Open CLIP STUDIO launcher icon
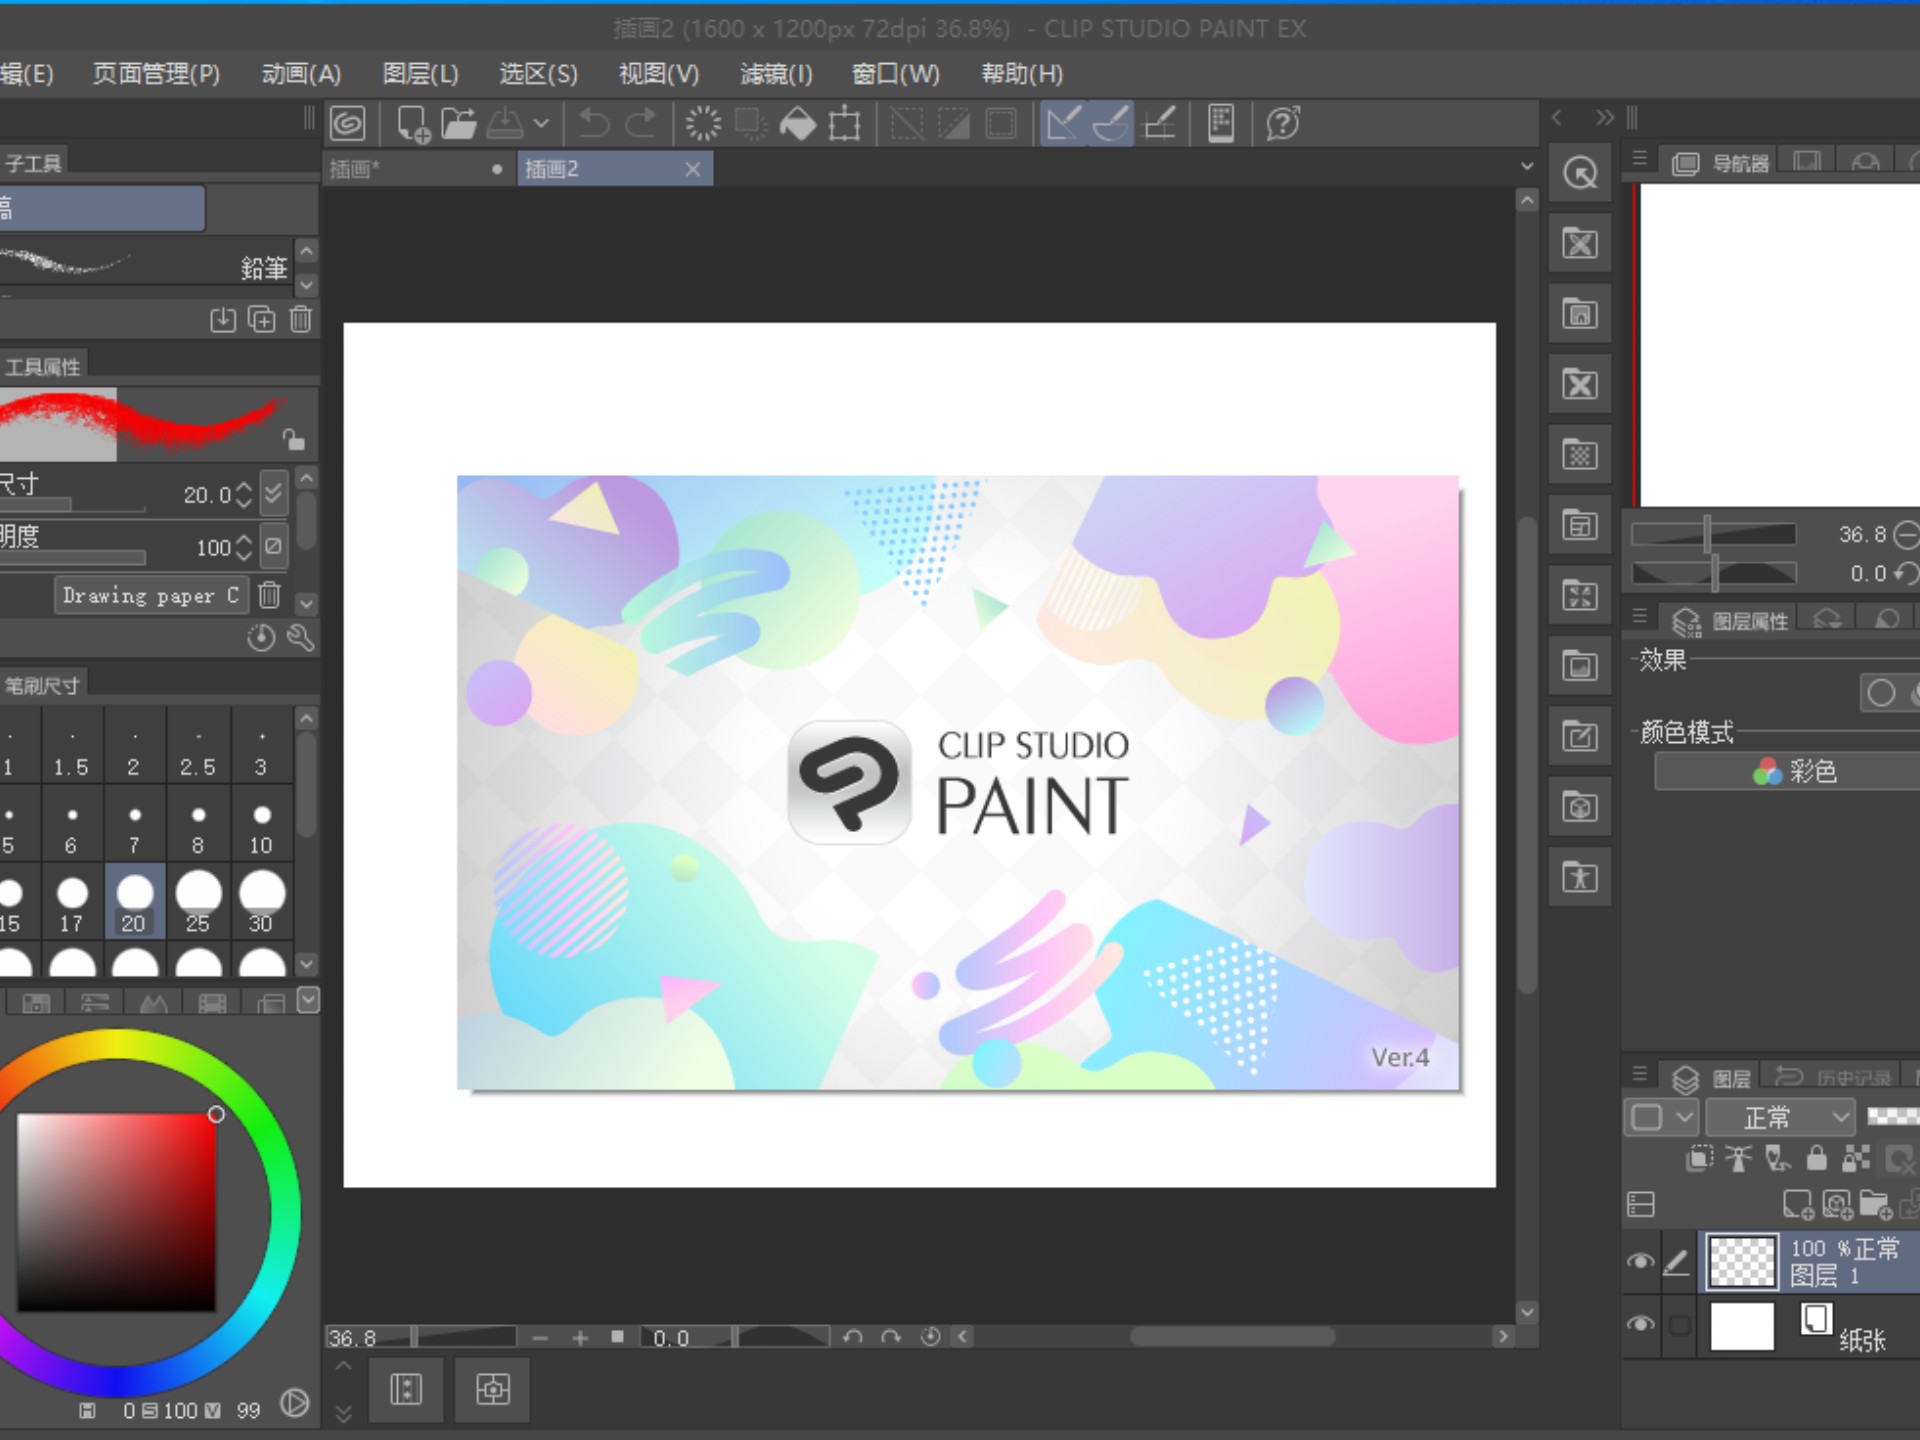1920x1440 pixels. pyautogui.click(x=348, y=124)
